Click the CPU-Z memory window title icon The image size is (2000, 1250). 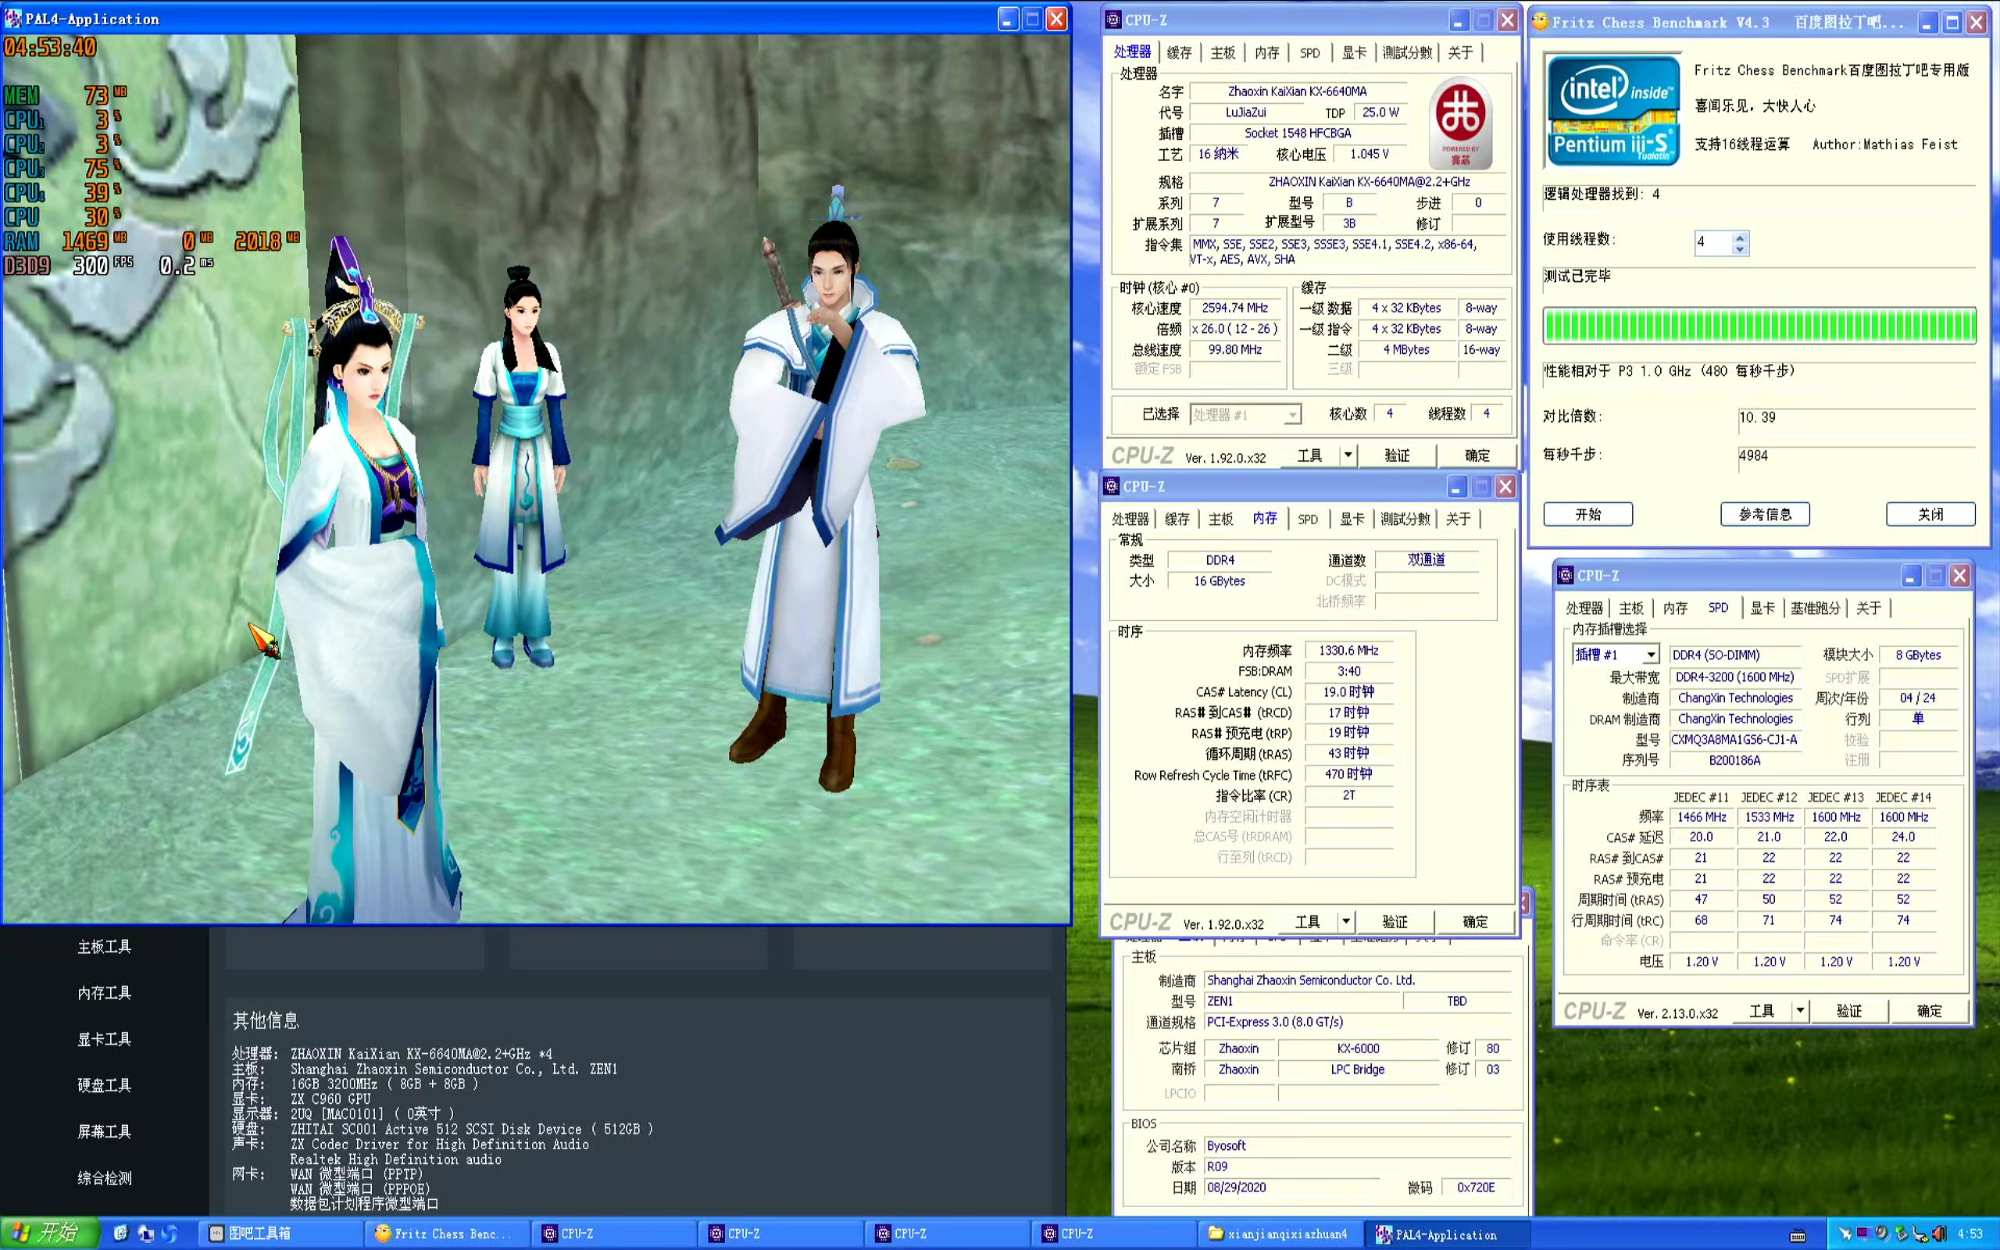pyautogui.click(x=1111, y=486)
